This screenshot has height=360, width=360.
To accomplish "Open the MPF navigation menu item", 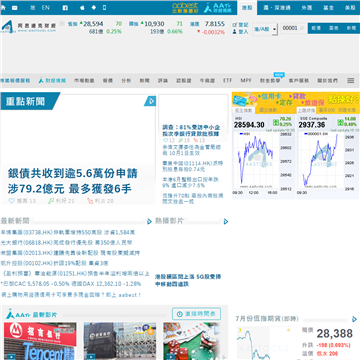I will pyautogui.click(x=246, y=81).
